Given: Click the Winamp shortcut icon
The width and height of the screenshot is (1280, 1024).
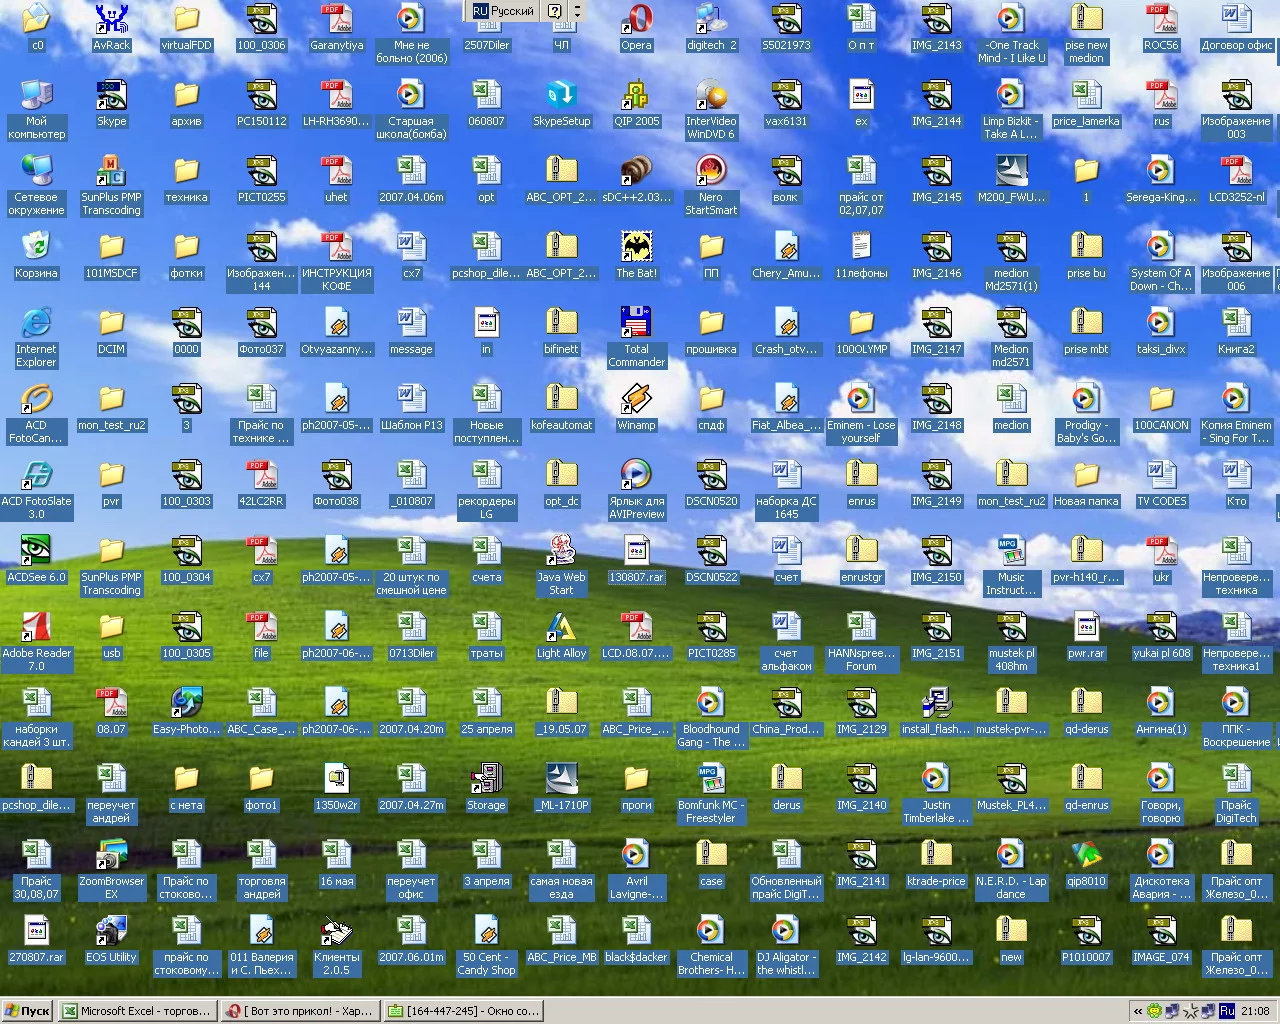Looking at the screenshot, I should 636,406.
